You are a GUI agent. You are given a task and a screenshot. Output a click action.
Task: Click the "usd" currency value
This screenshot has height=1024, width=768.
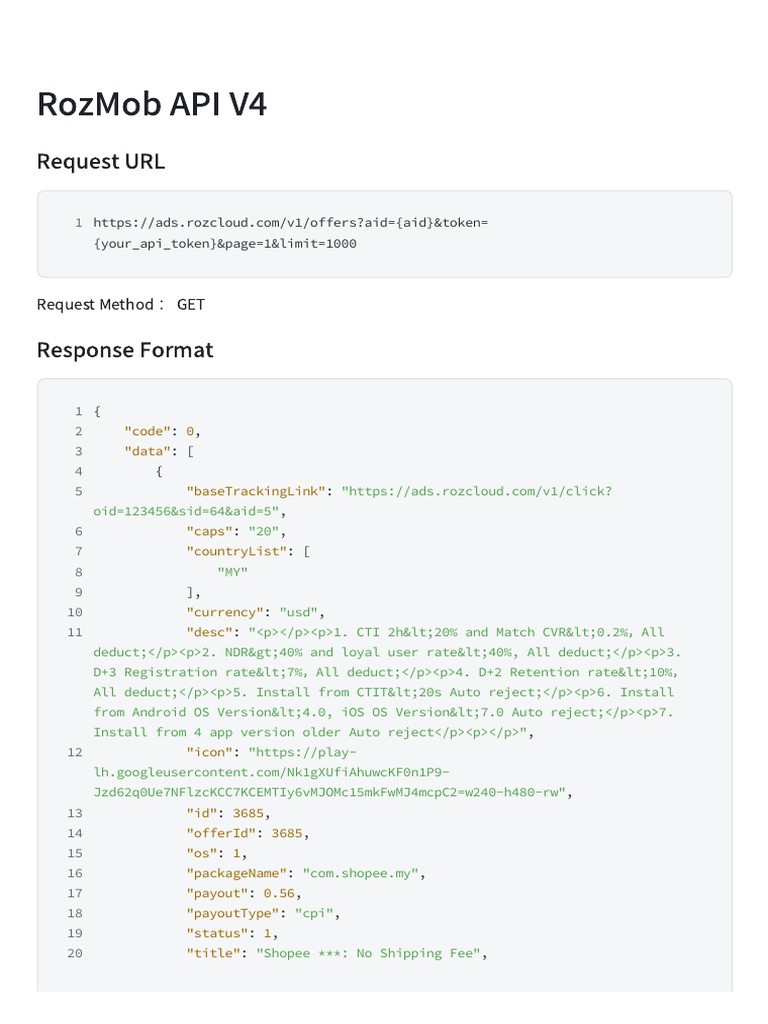pos(299,611)
